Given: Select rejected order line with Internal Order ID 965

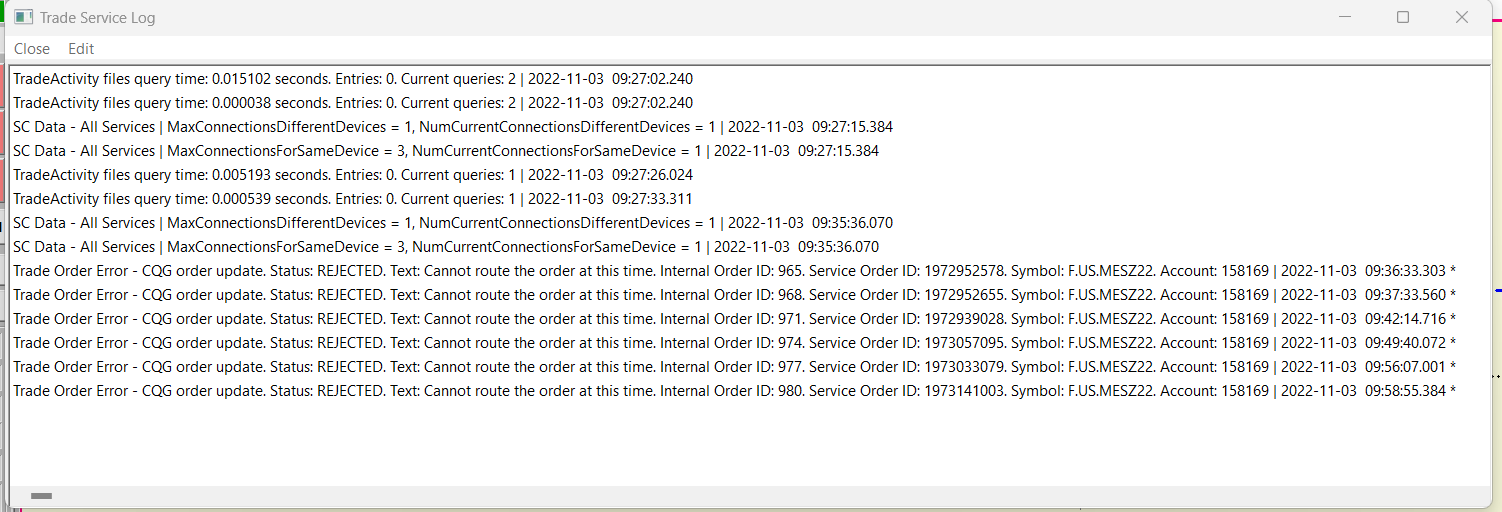Looking at the screenshot, I should [734, 271].
